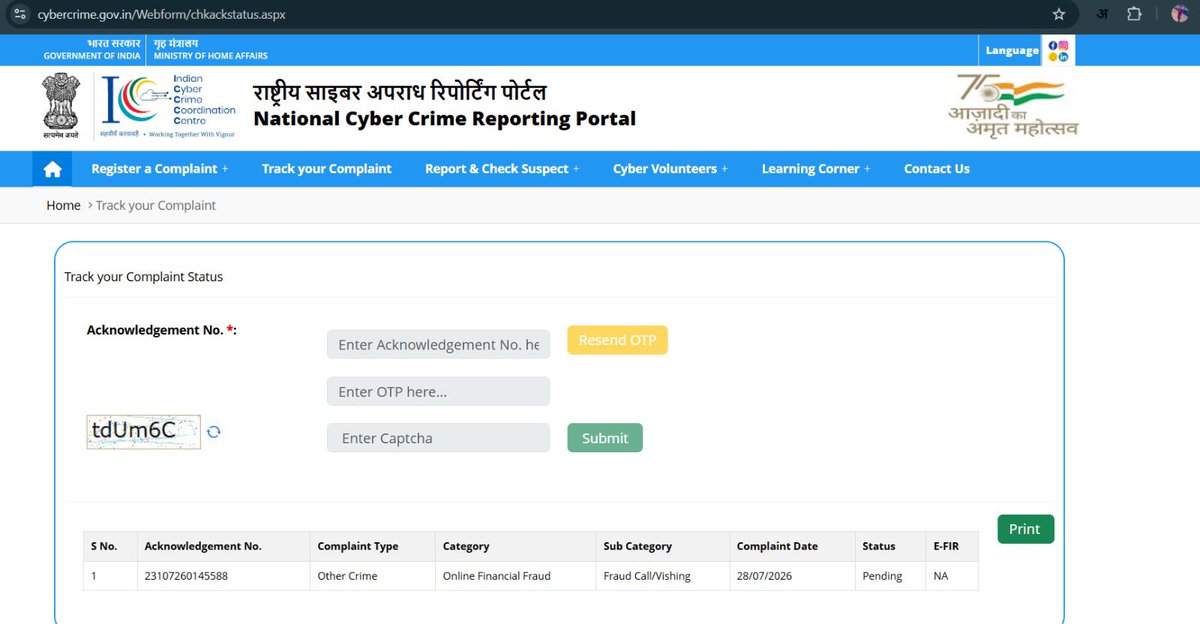
Task: Select acknowledgement number 23107260145588
Action: [186, 576]
